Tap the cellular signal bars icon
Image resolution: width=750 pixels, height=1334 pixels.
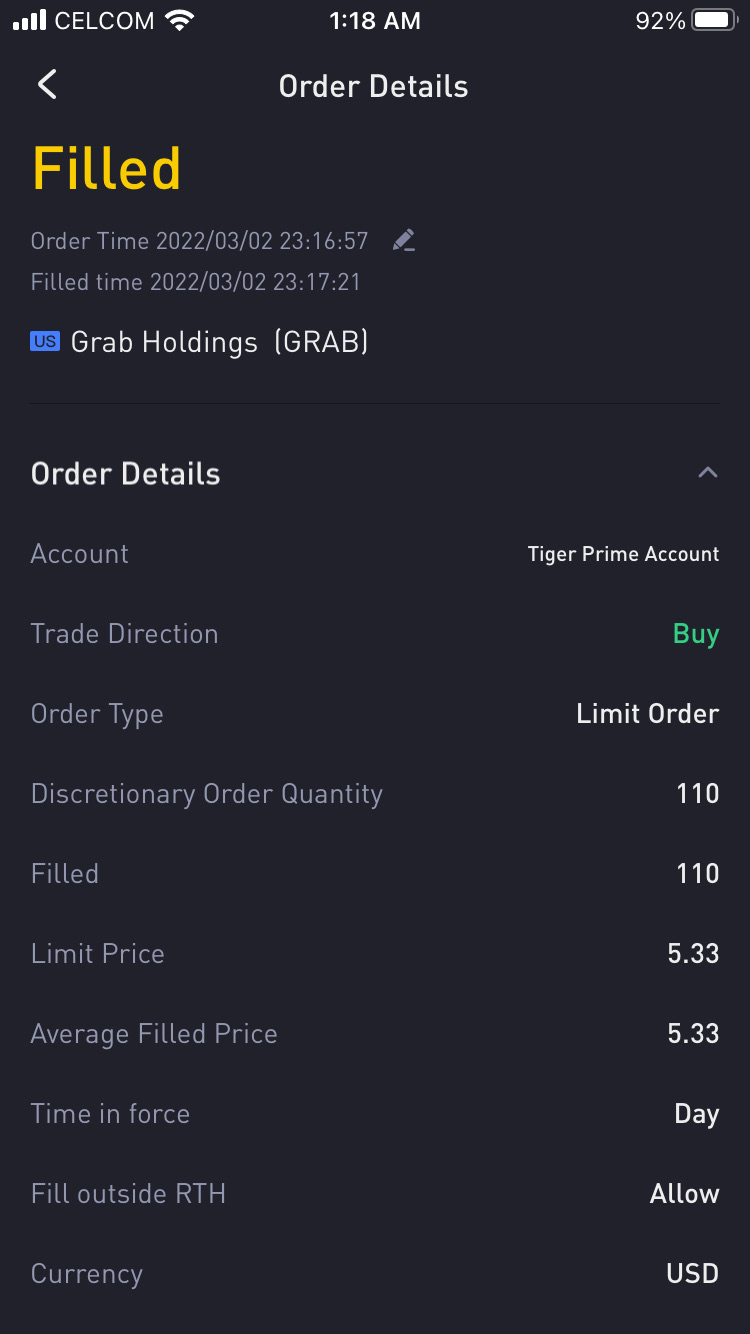(30, 21)
